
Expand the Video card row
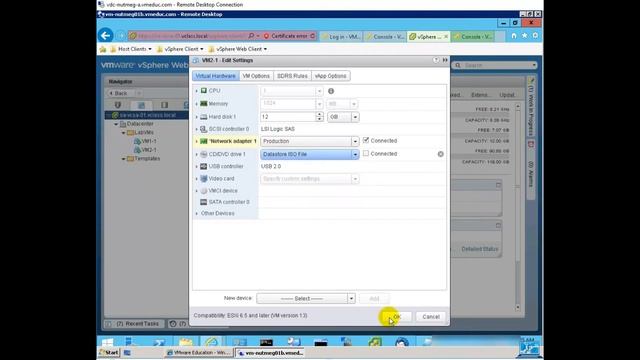tap(196, 179)
